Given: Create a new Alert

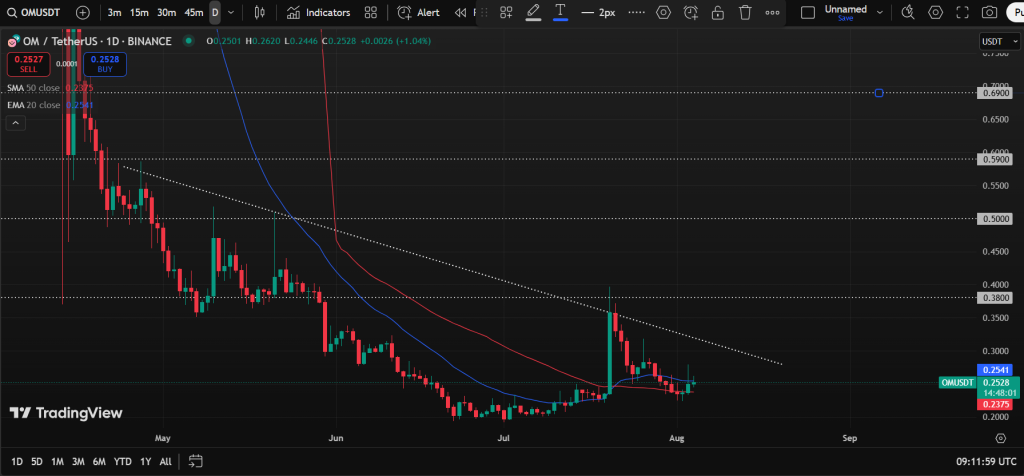Looking at the screenshot, I should [419, 12].
